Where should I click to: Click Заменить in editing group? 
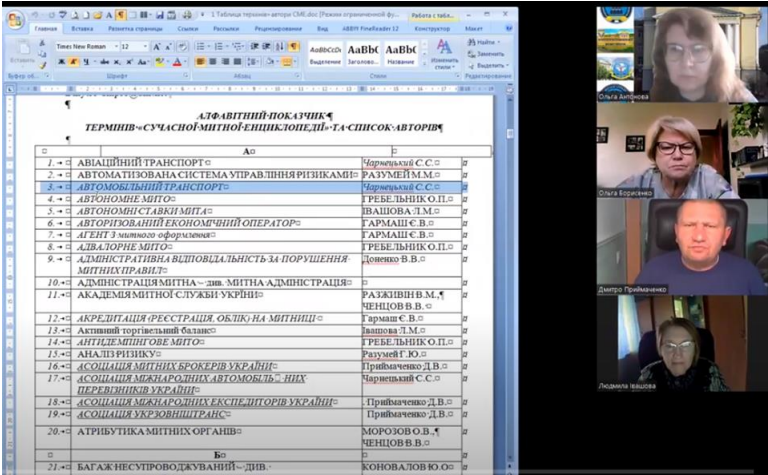point(486,54)
